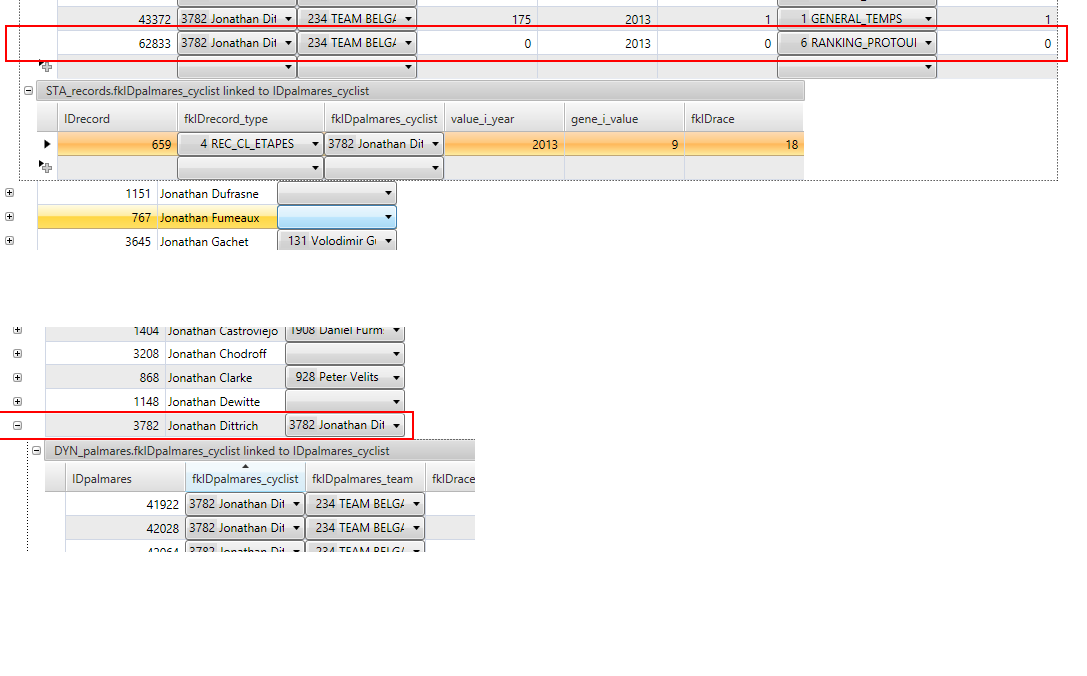Open the RANKING_PROTOUR dropdown in row 62833
This screenshot has width=1087, height=676.
928,44
